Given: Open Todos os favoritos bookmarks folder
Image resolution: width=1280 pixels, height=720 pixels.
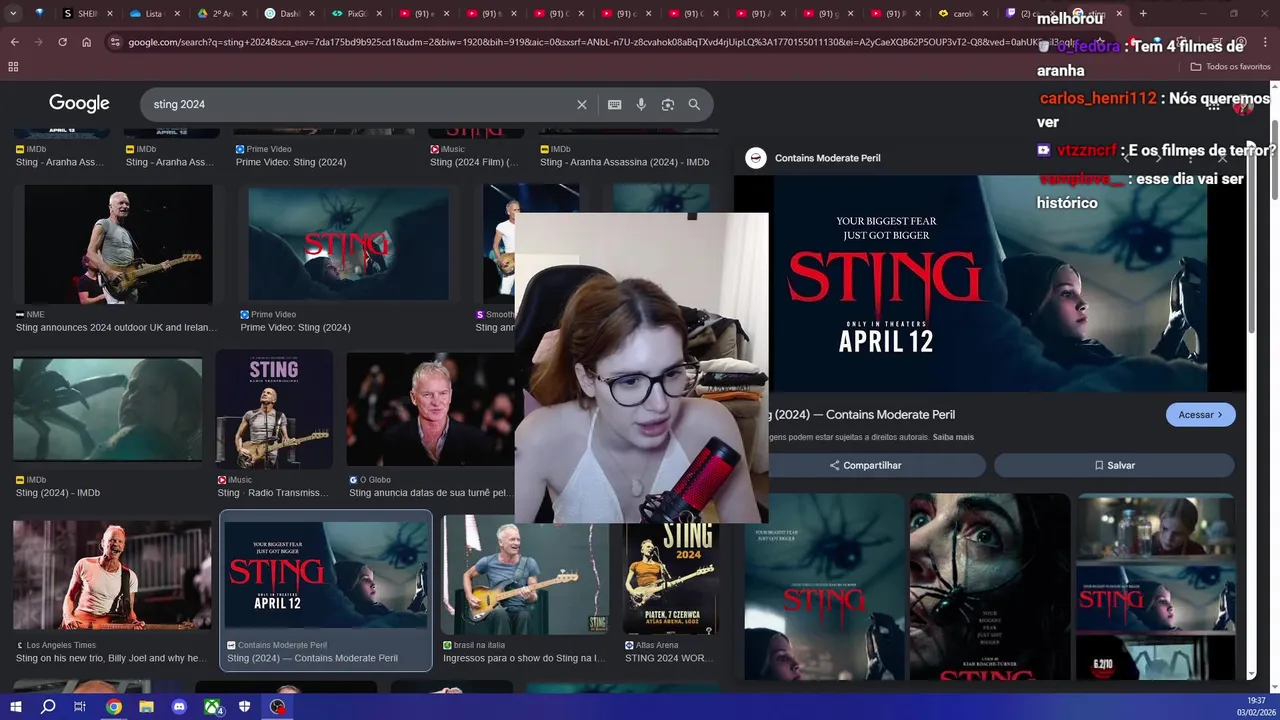Looking at the screenshot, I should click(x=1230, y=66).
